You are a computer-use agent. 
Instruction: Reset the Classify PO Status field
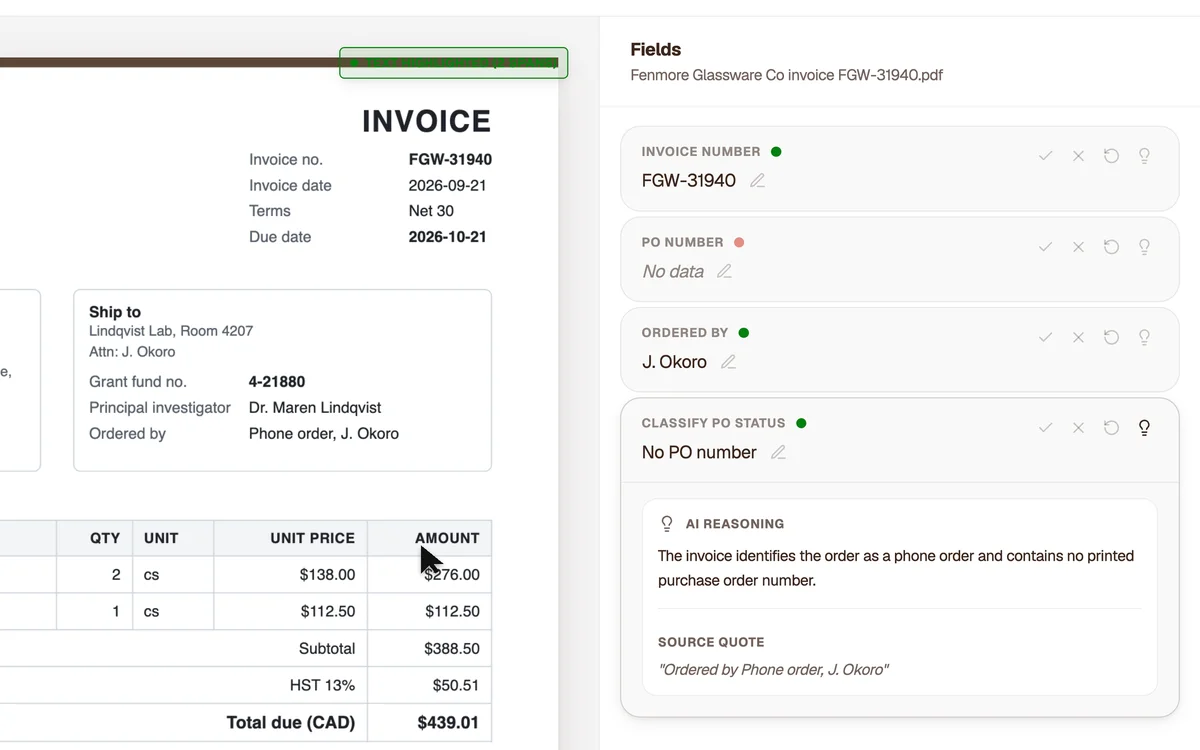(1111, 428)
